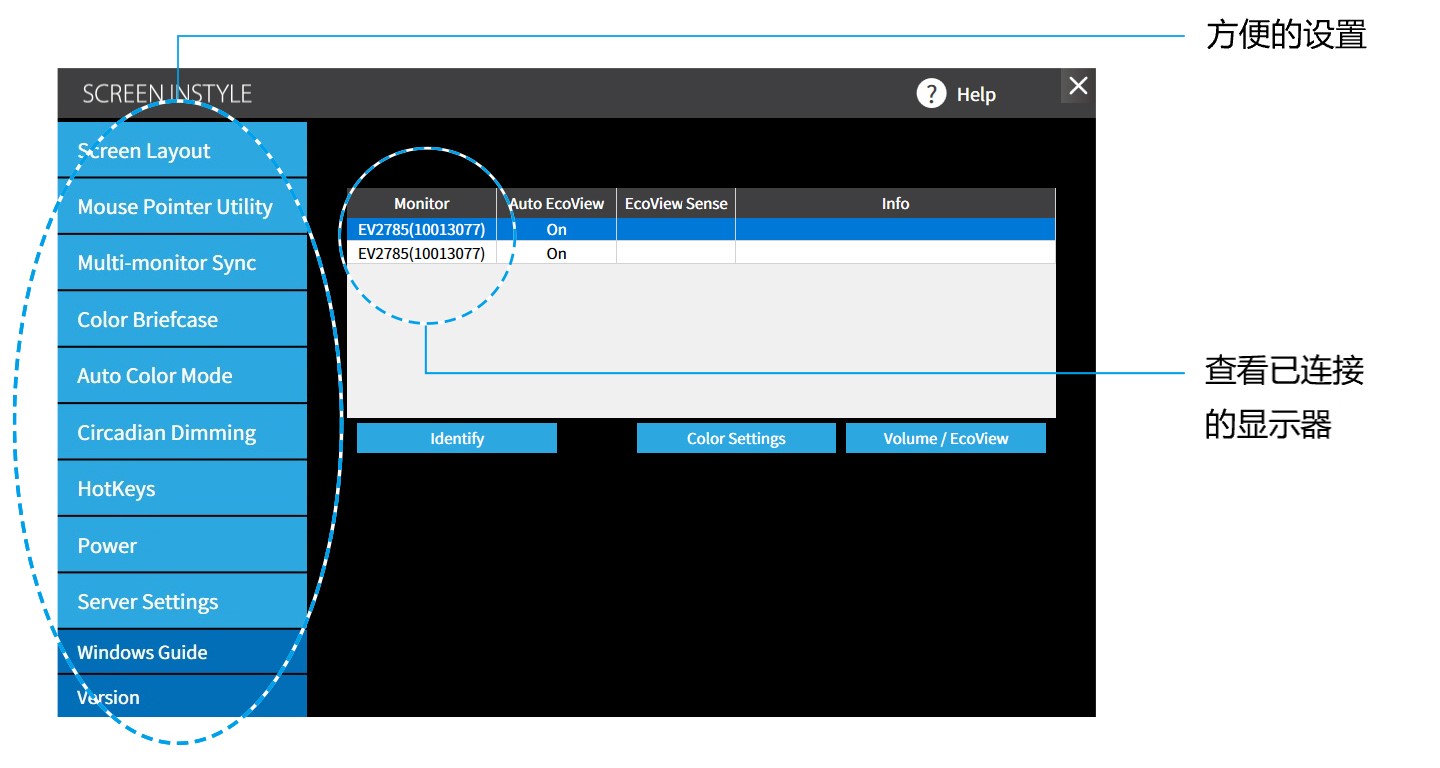Open the Screen Layout section

click(182, 150)
